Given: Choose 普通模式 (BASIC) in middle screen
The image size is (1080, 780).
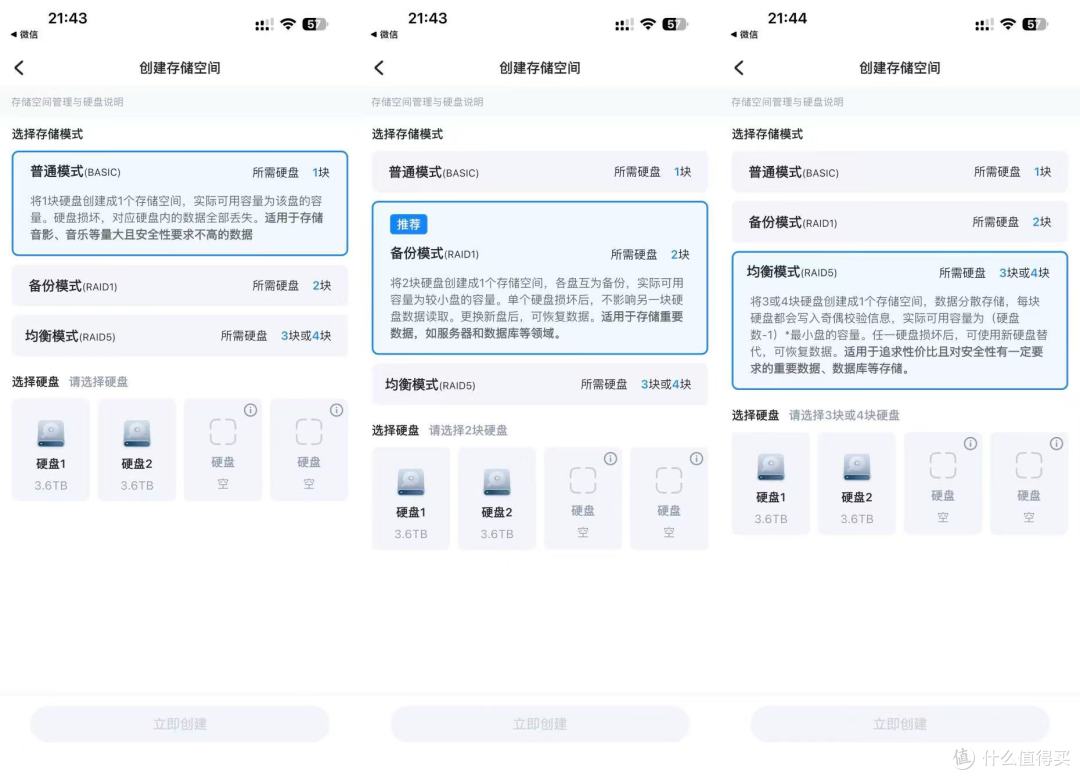Looking at the screenshot, I should tap(540, 172).
